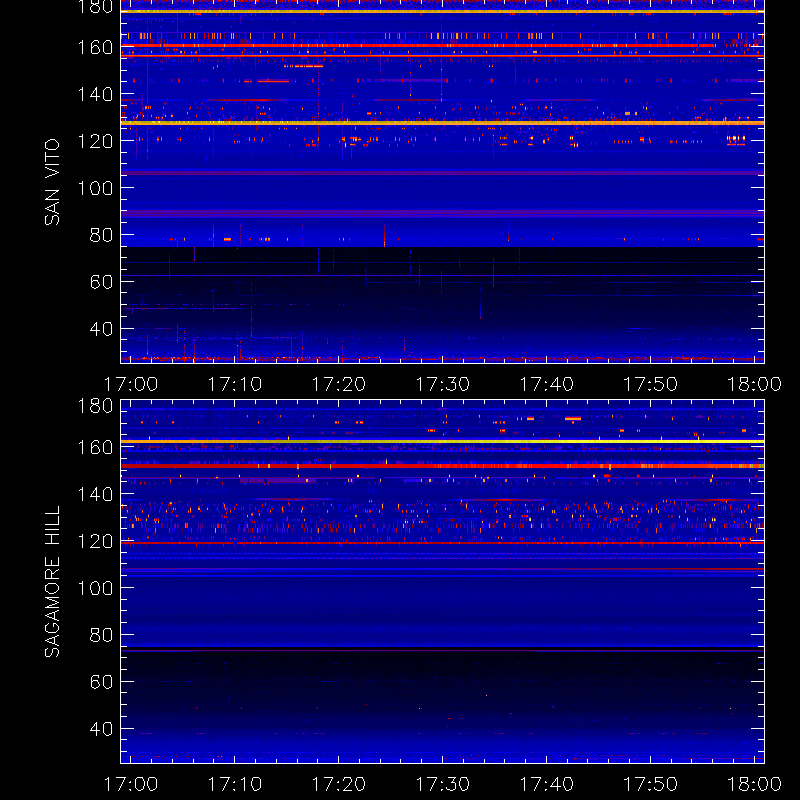Screen dimensions: 800x800
Task: Select the 100 frequency tick in SAN VITO plot
Action: point(95,188)
